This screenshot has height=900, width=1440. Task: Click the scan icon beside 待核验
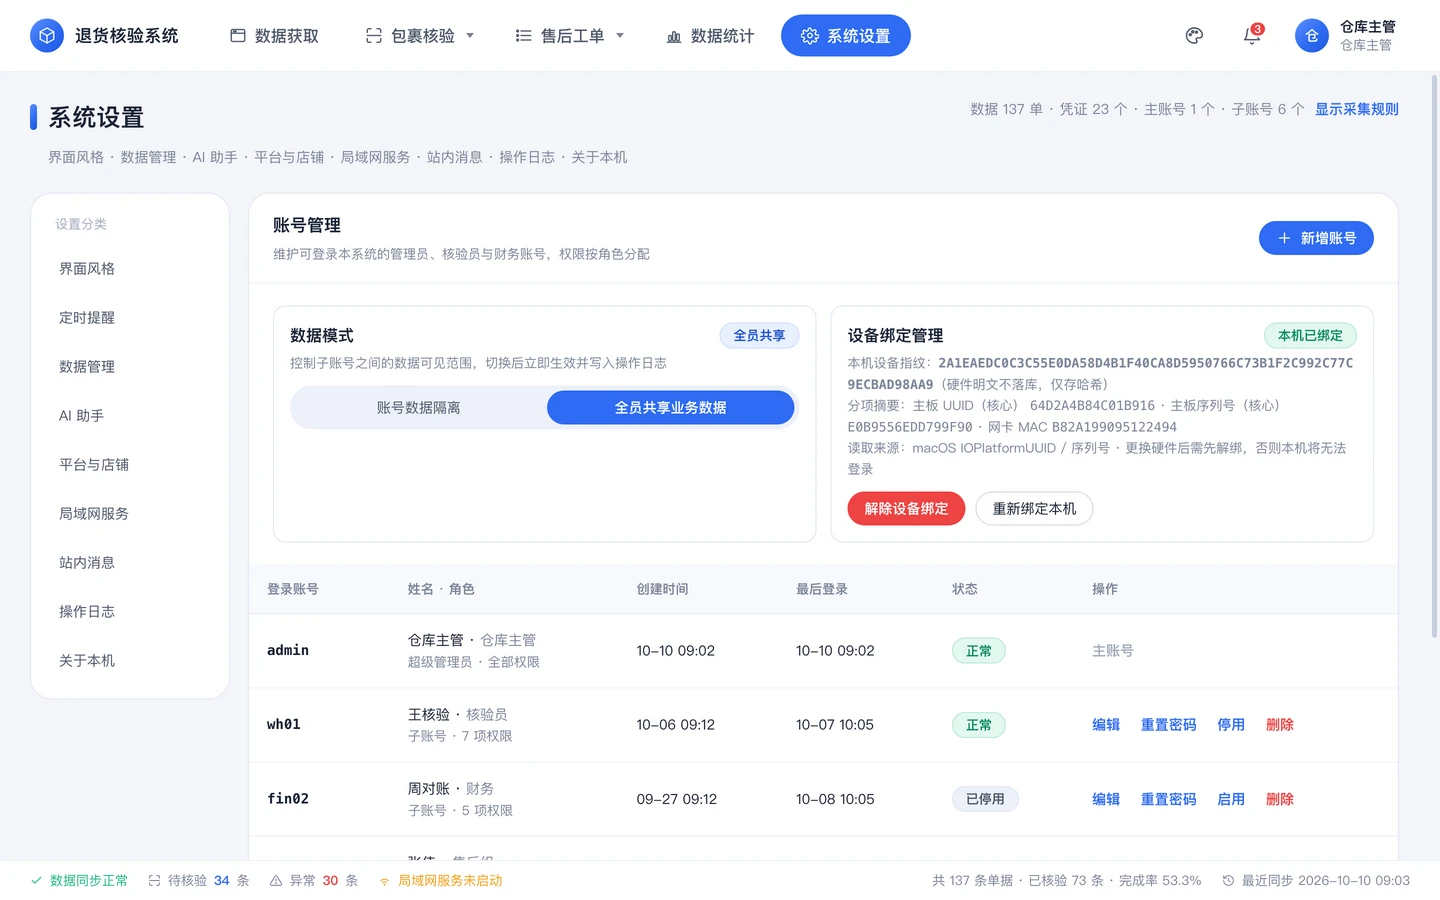[x=154, y=881]
